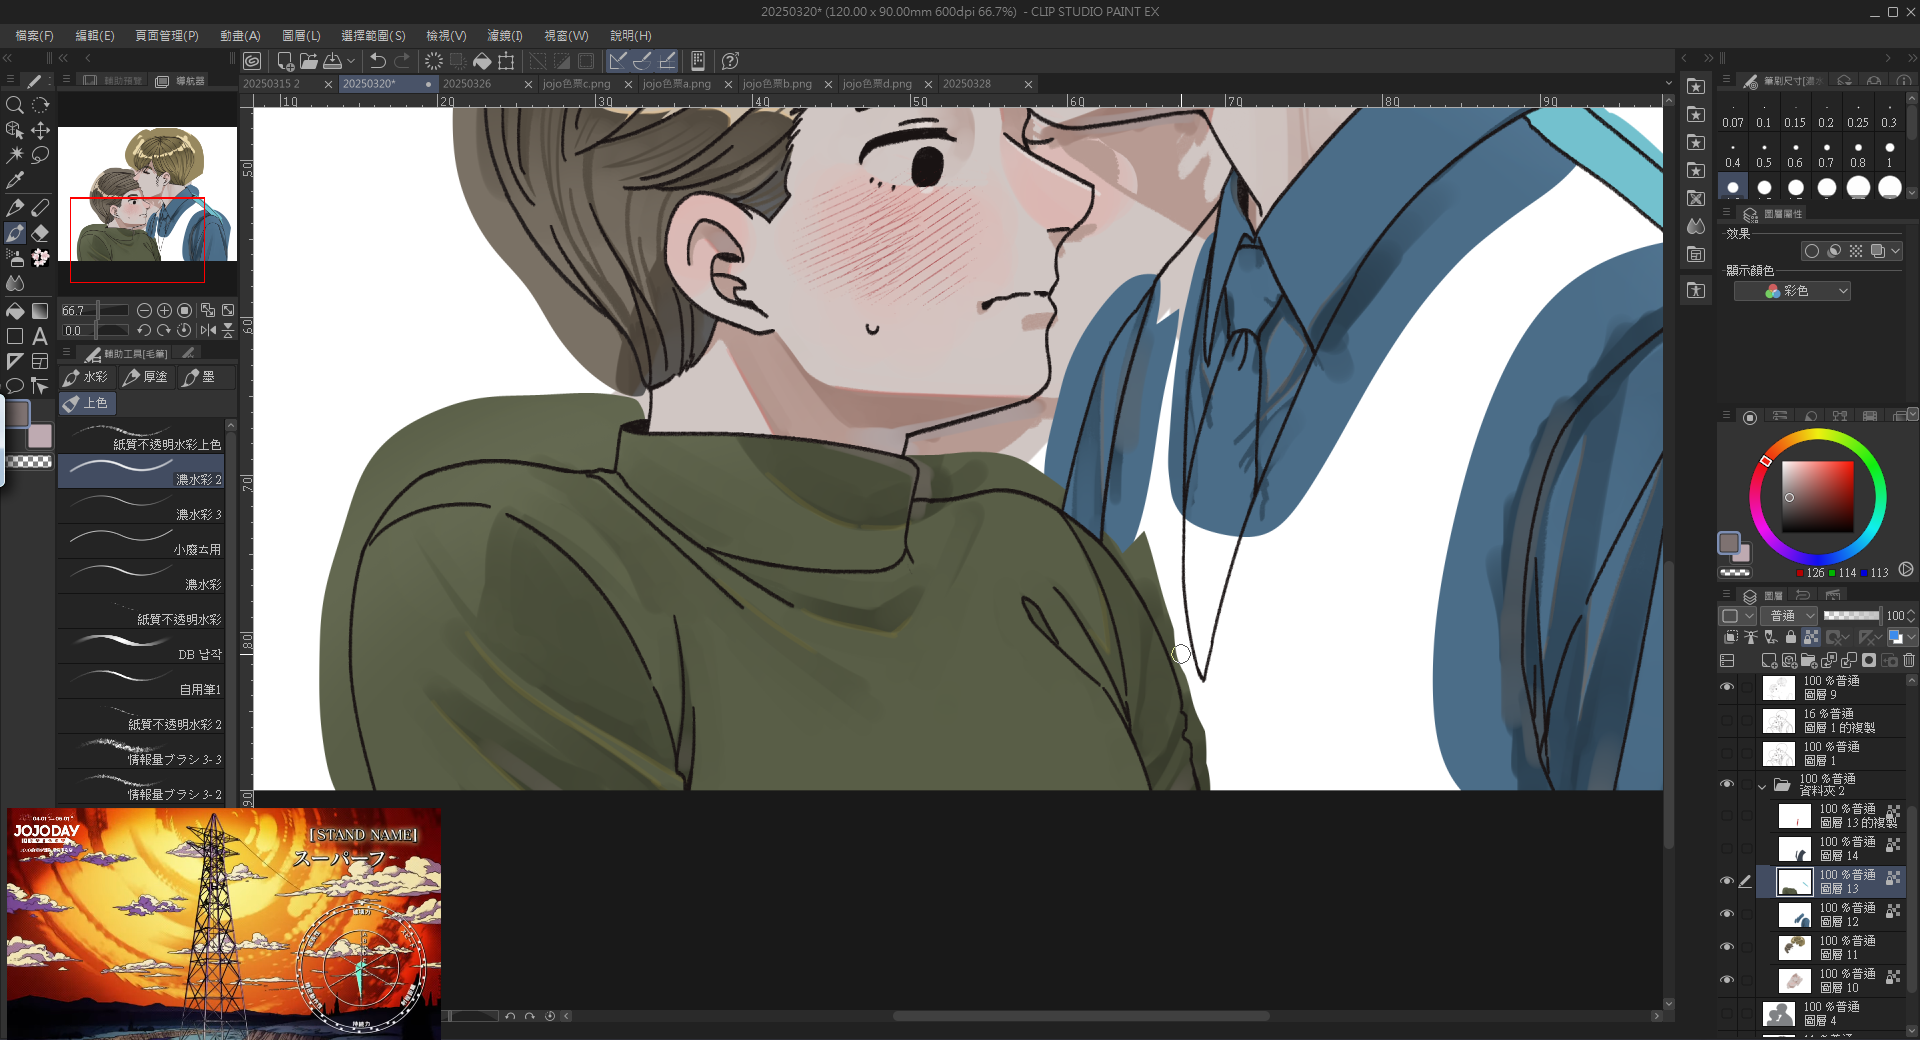Toggle Lock transparent pixels button
This screenshot has width=1920, height=1040.
(x=1811, y=637)
